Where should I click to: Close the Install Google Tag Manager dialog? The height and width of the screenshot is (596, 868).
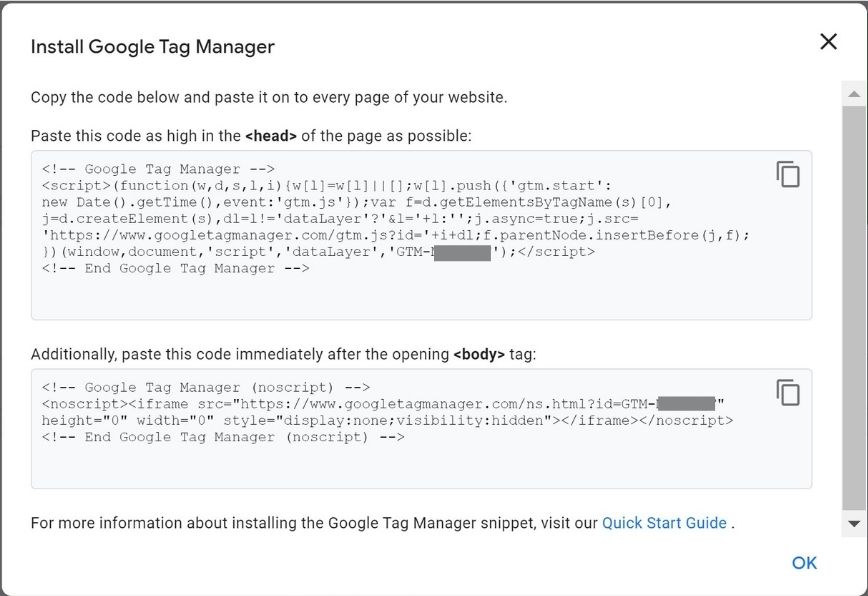(x=828, y=42)
